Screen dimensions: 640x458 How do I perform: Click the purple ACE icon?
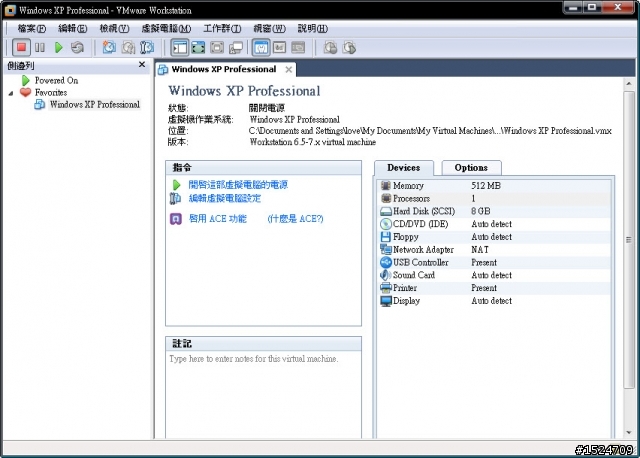click(x=176, y=219)
